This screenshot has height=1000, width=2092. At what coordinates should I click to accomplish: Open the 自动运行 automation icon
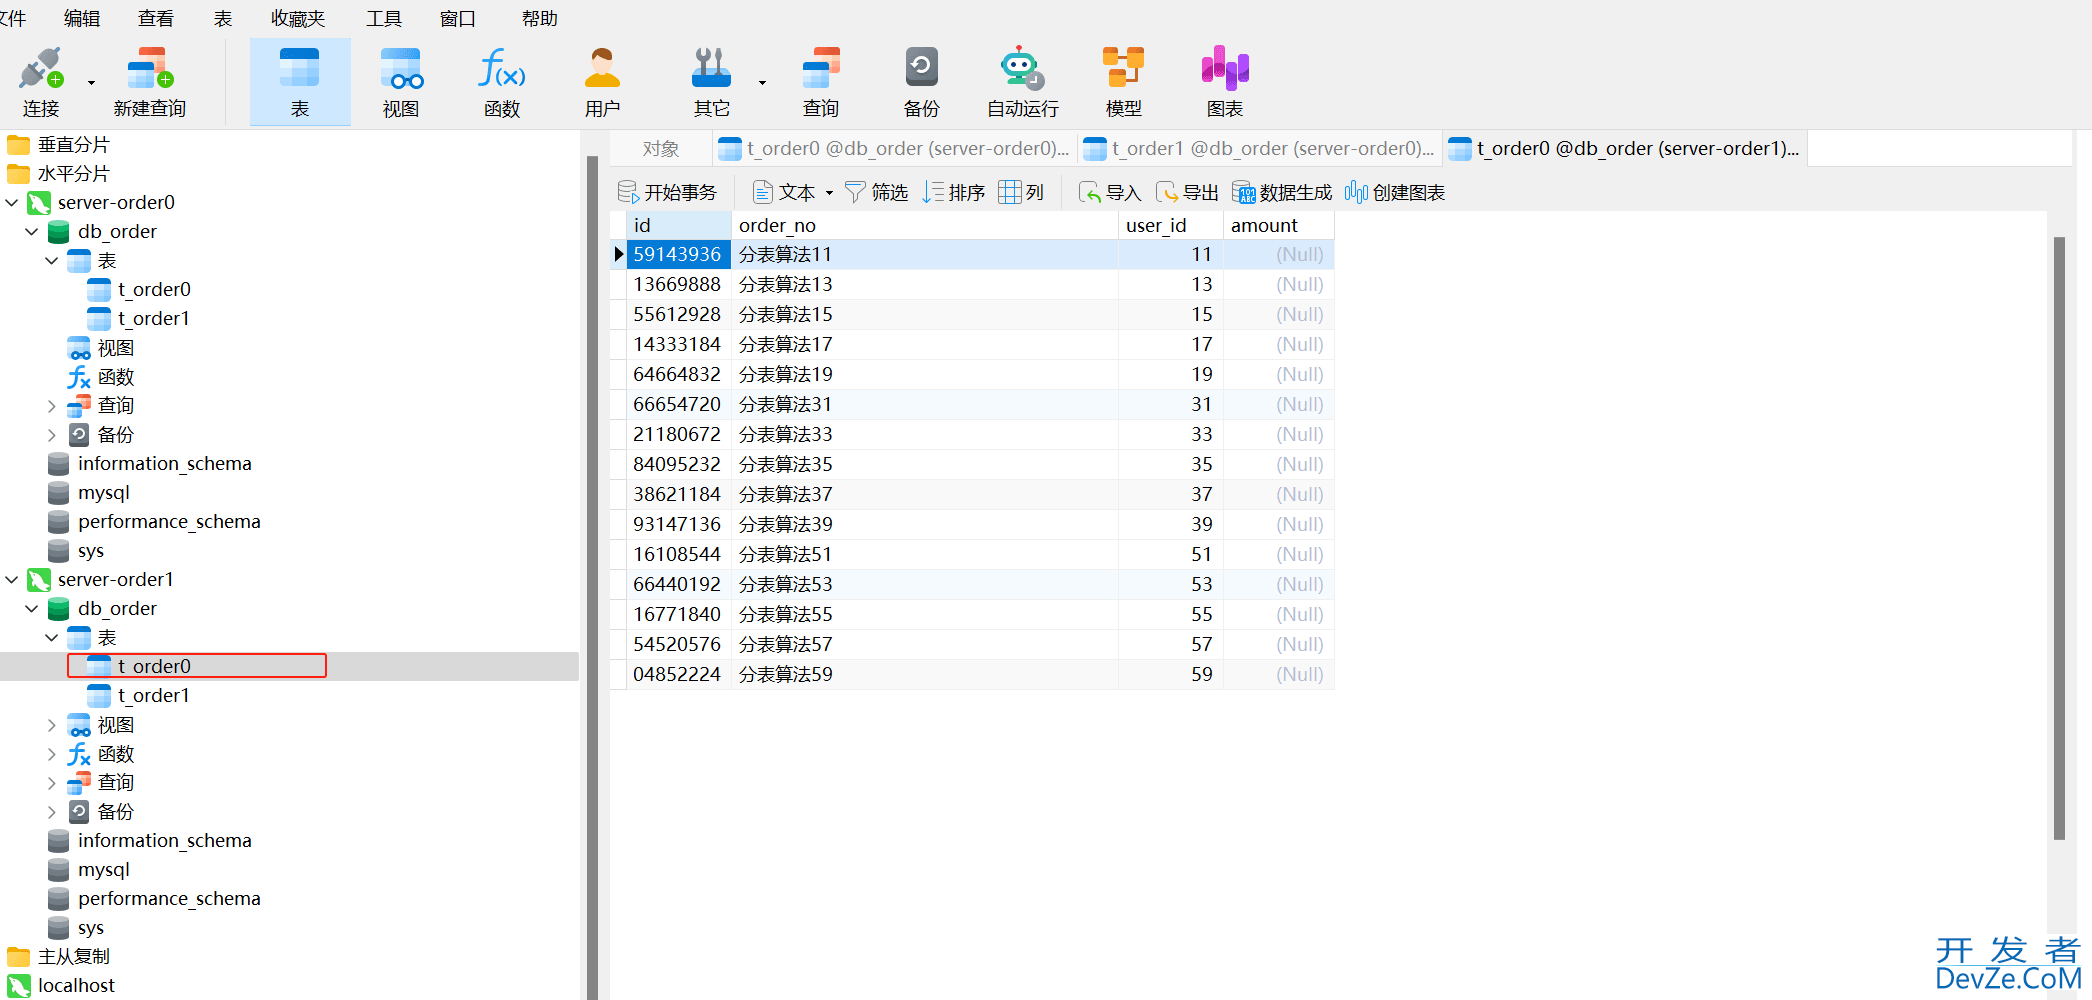pyautogui.click(x=1022, y=82)
